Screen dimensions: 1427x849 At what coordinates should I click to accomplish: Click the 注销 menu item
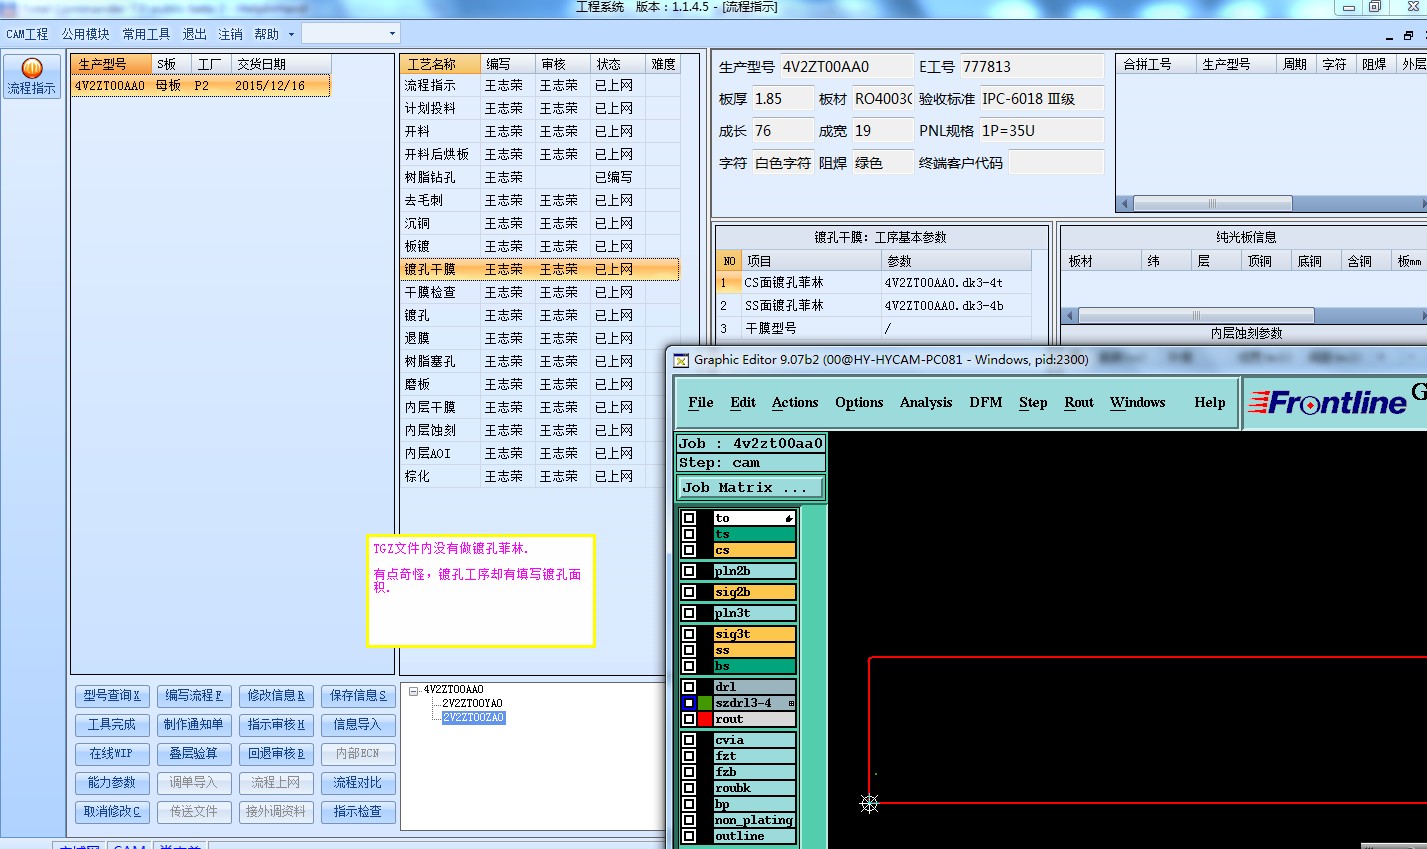click(230, 34)
